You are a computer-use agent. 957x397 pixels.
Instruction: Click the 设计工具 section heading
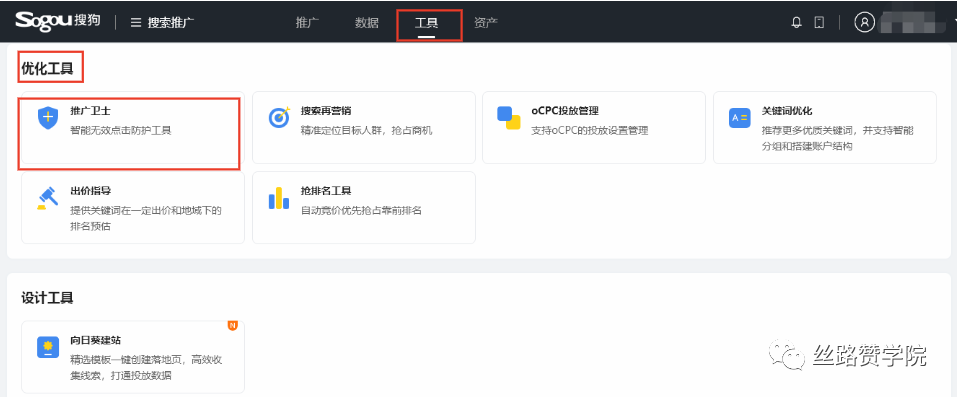coord(47,298)
